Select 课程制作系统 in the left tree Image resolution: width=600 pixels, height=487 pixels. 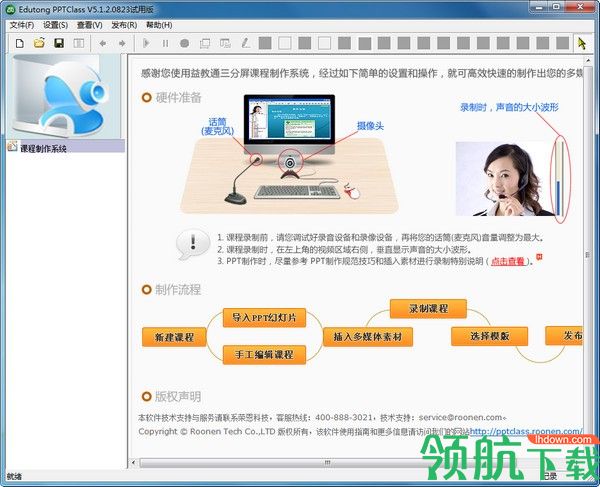[43, 148]
